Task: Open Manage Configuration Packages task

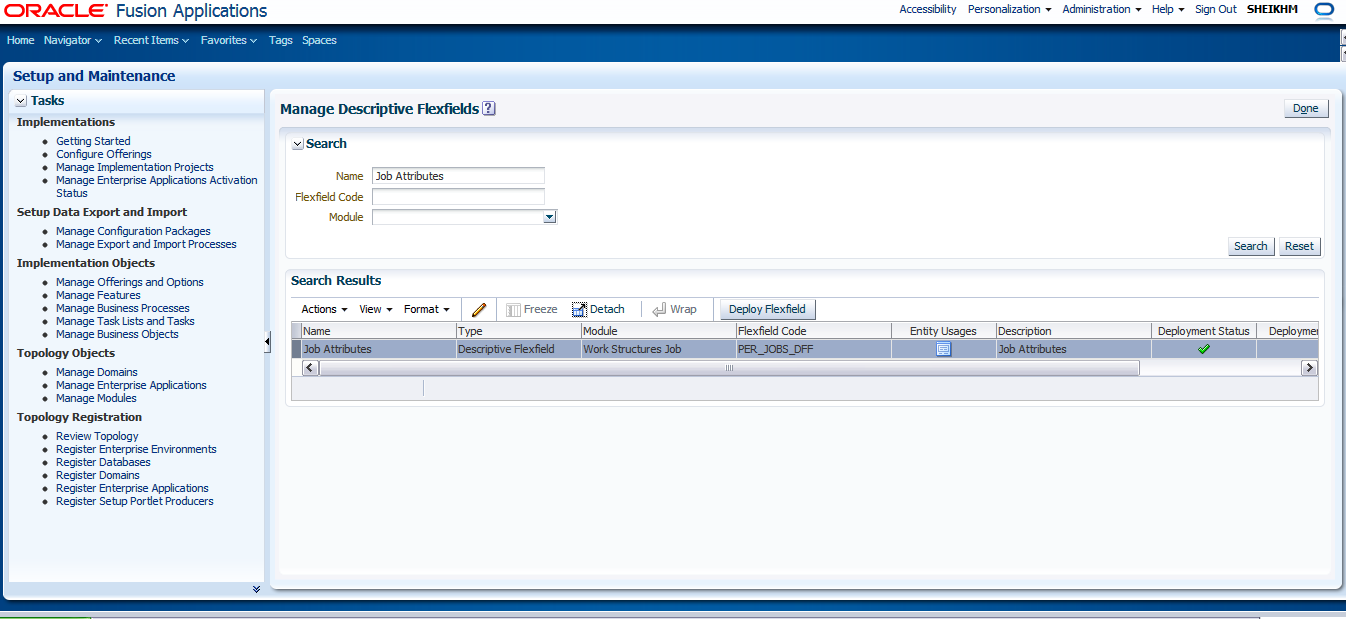Action: pos(133,231)
